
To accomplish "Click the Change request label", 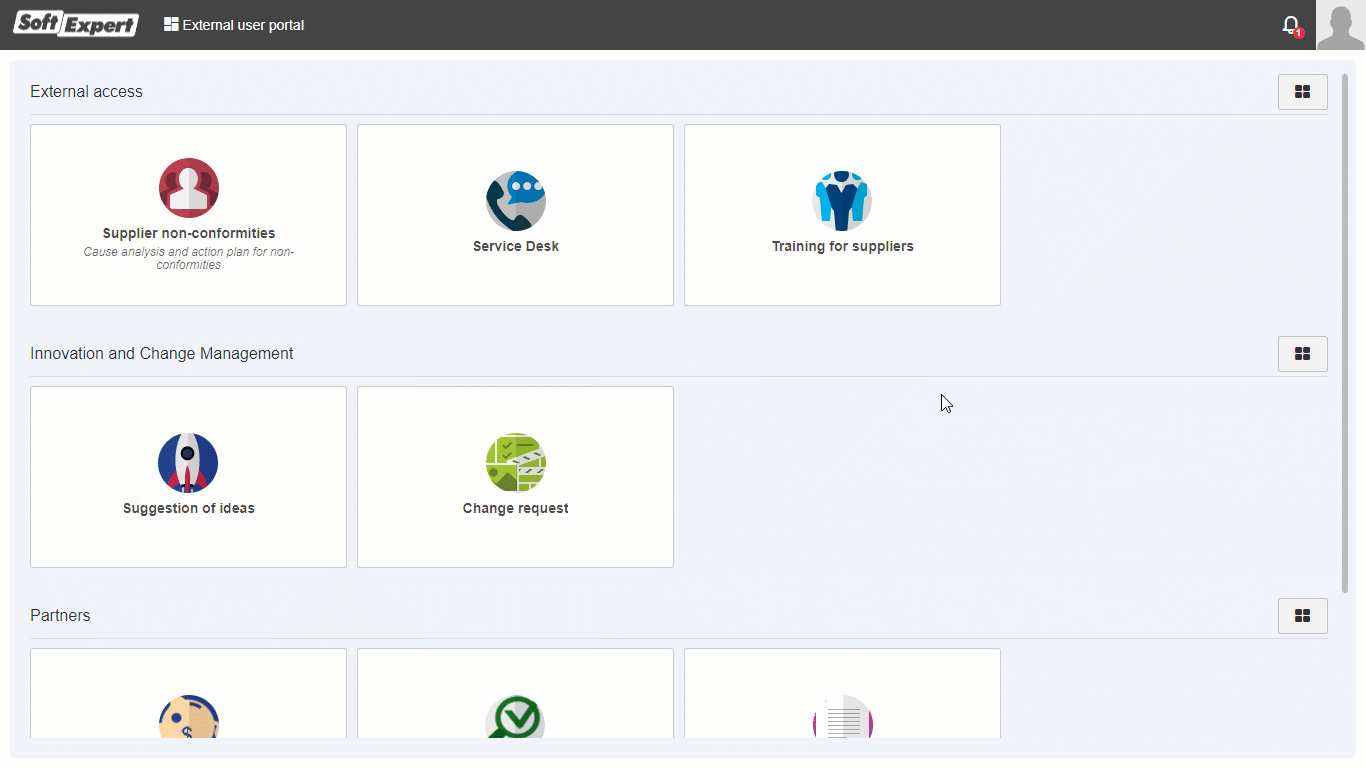I will [x=516, y=508].
